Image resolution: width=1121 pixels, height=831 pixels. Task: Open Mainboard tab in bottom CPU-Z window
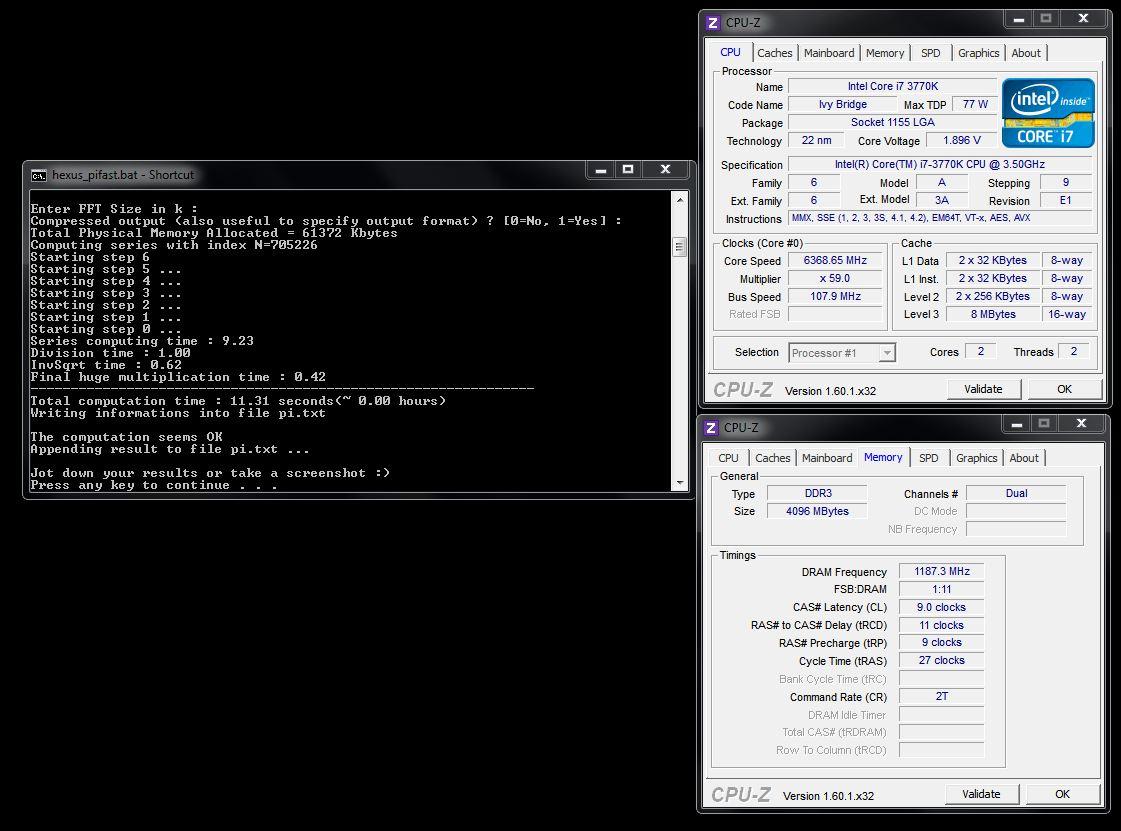click(826, 458)
